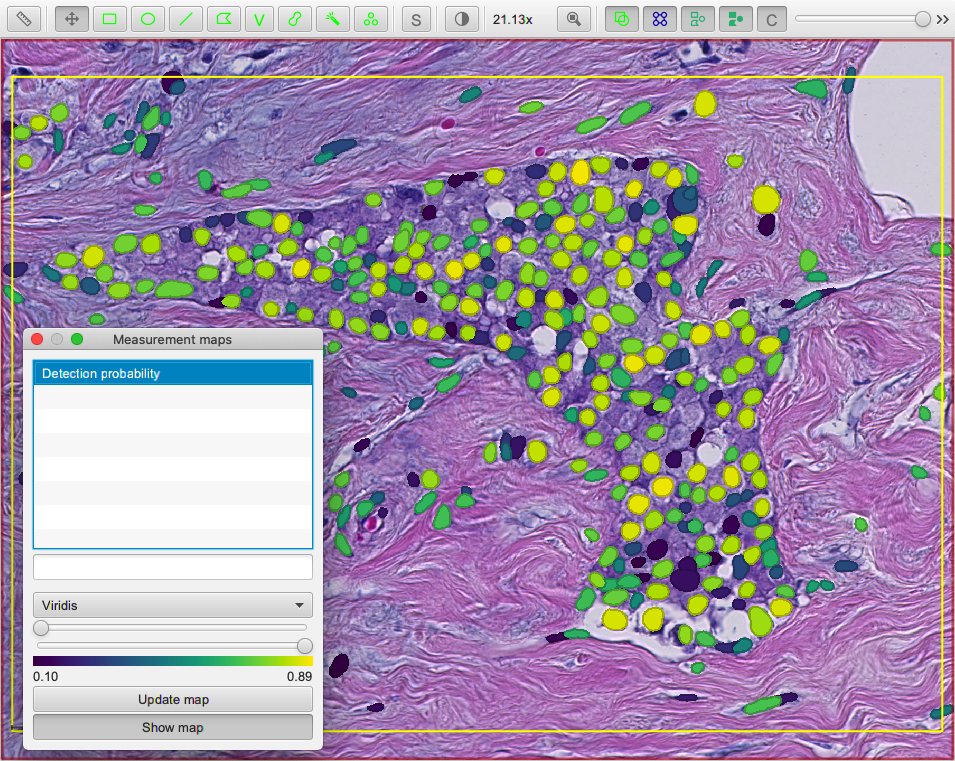Toggle show annotations overlay
Image resolution: width=955 pixels, height=761 pixels.
click(x=622, y=19)
